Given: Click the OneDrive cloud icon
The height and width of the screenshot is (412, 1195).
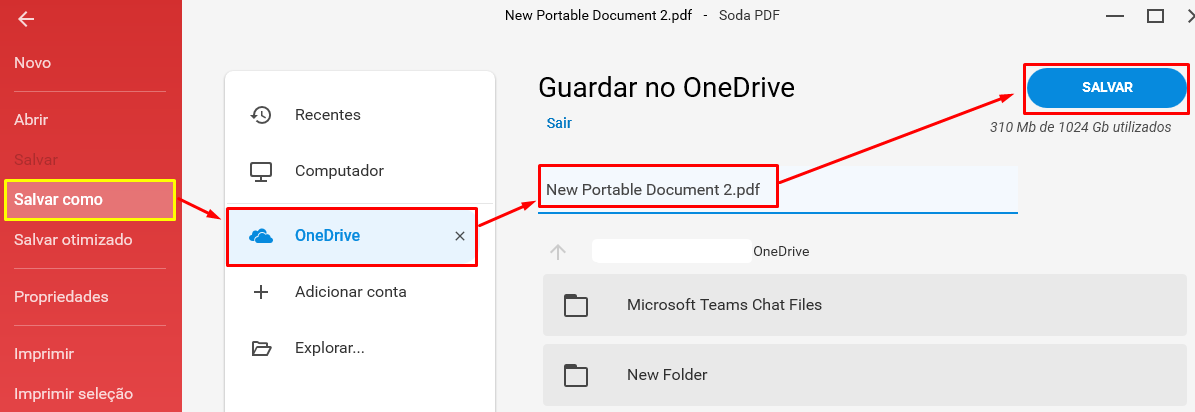Looking at the screenshot, I should coord(261,236).
